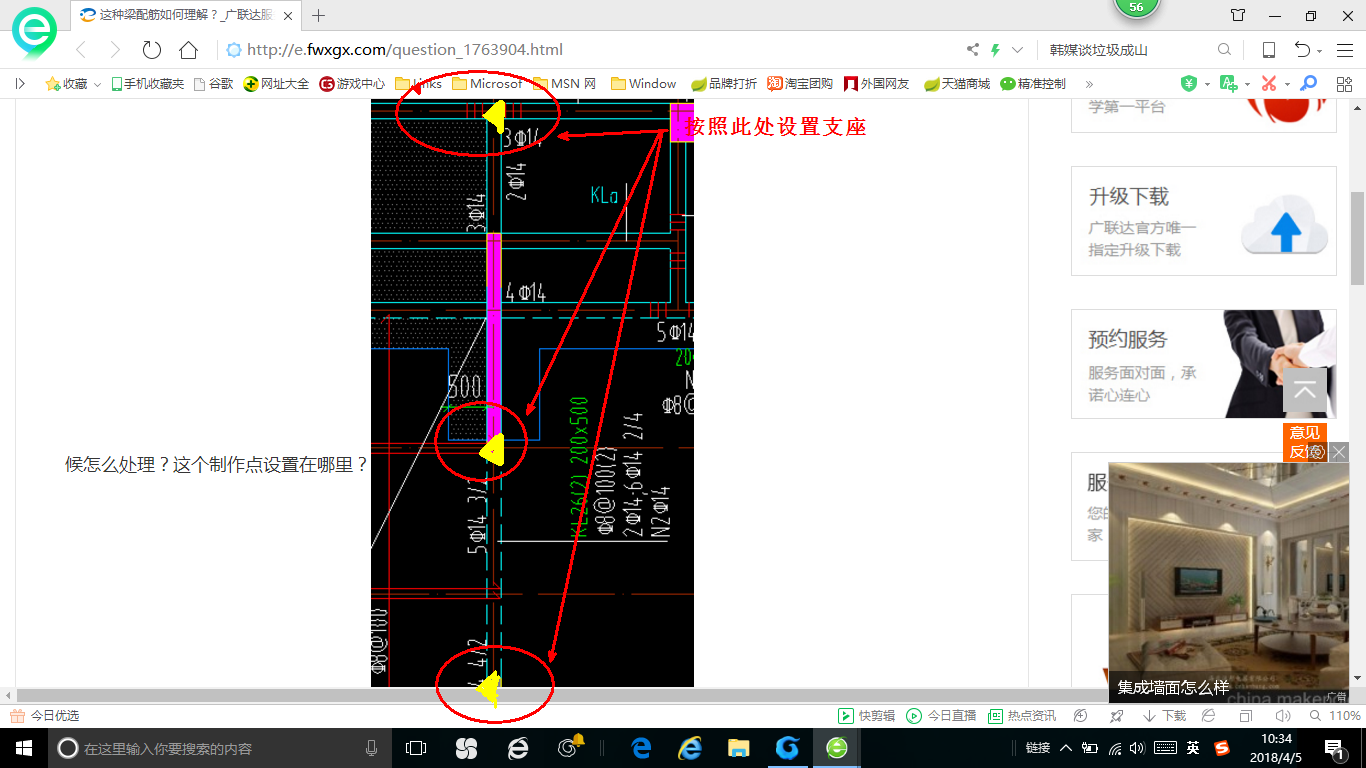Open a new tab with plus
Screen dimensions: 1366x768
click(319, 15)
